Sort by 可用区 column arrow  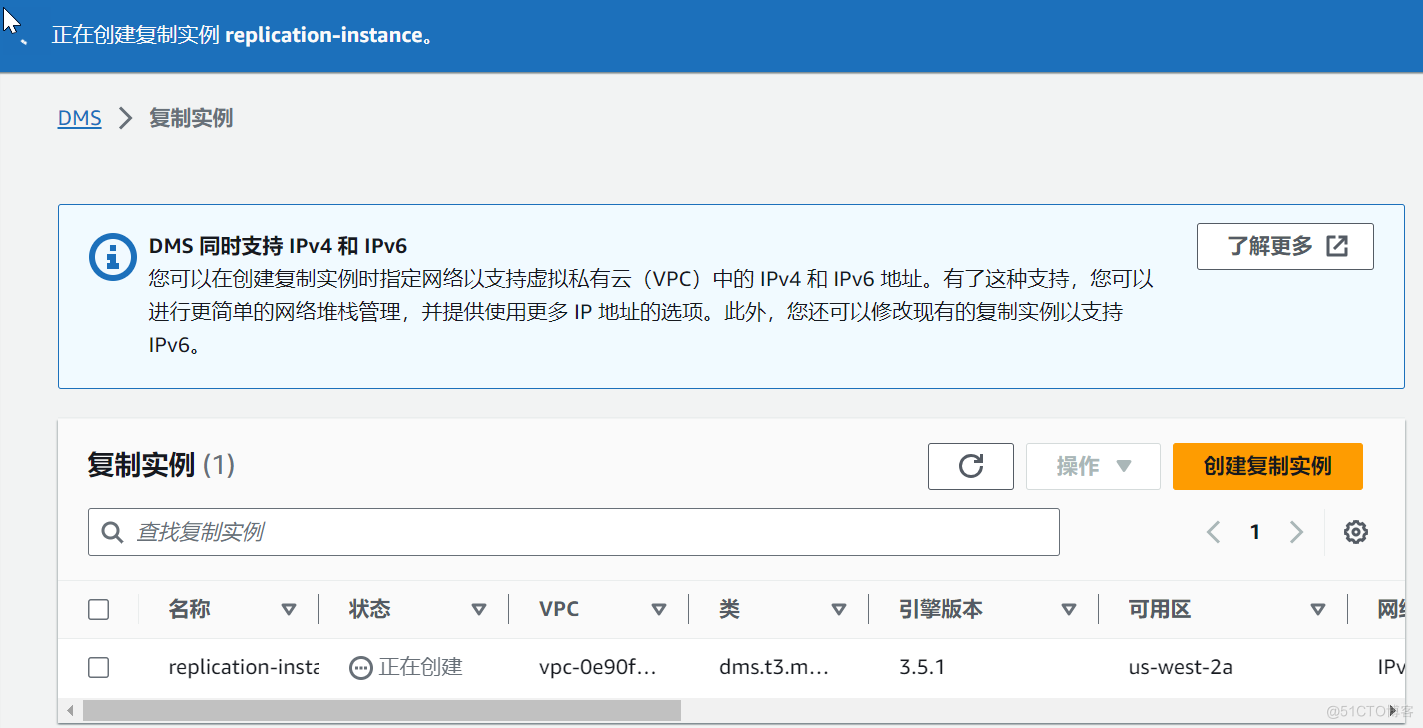pyautogui.click(x=1318, y=610)
